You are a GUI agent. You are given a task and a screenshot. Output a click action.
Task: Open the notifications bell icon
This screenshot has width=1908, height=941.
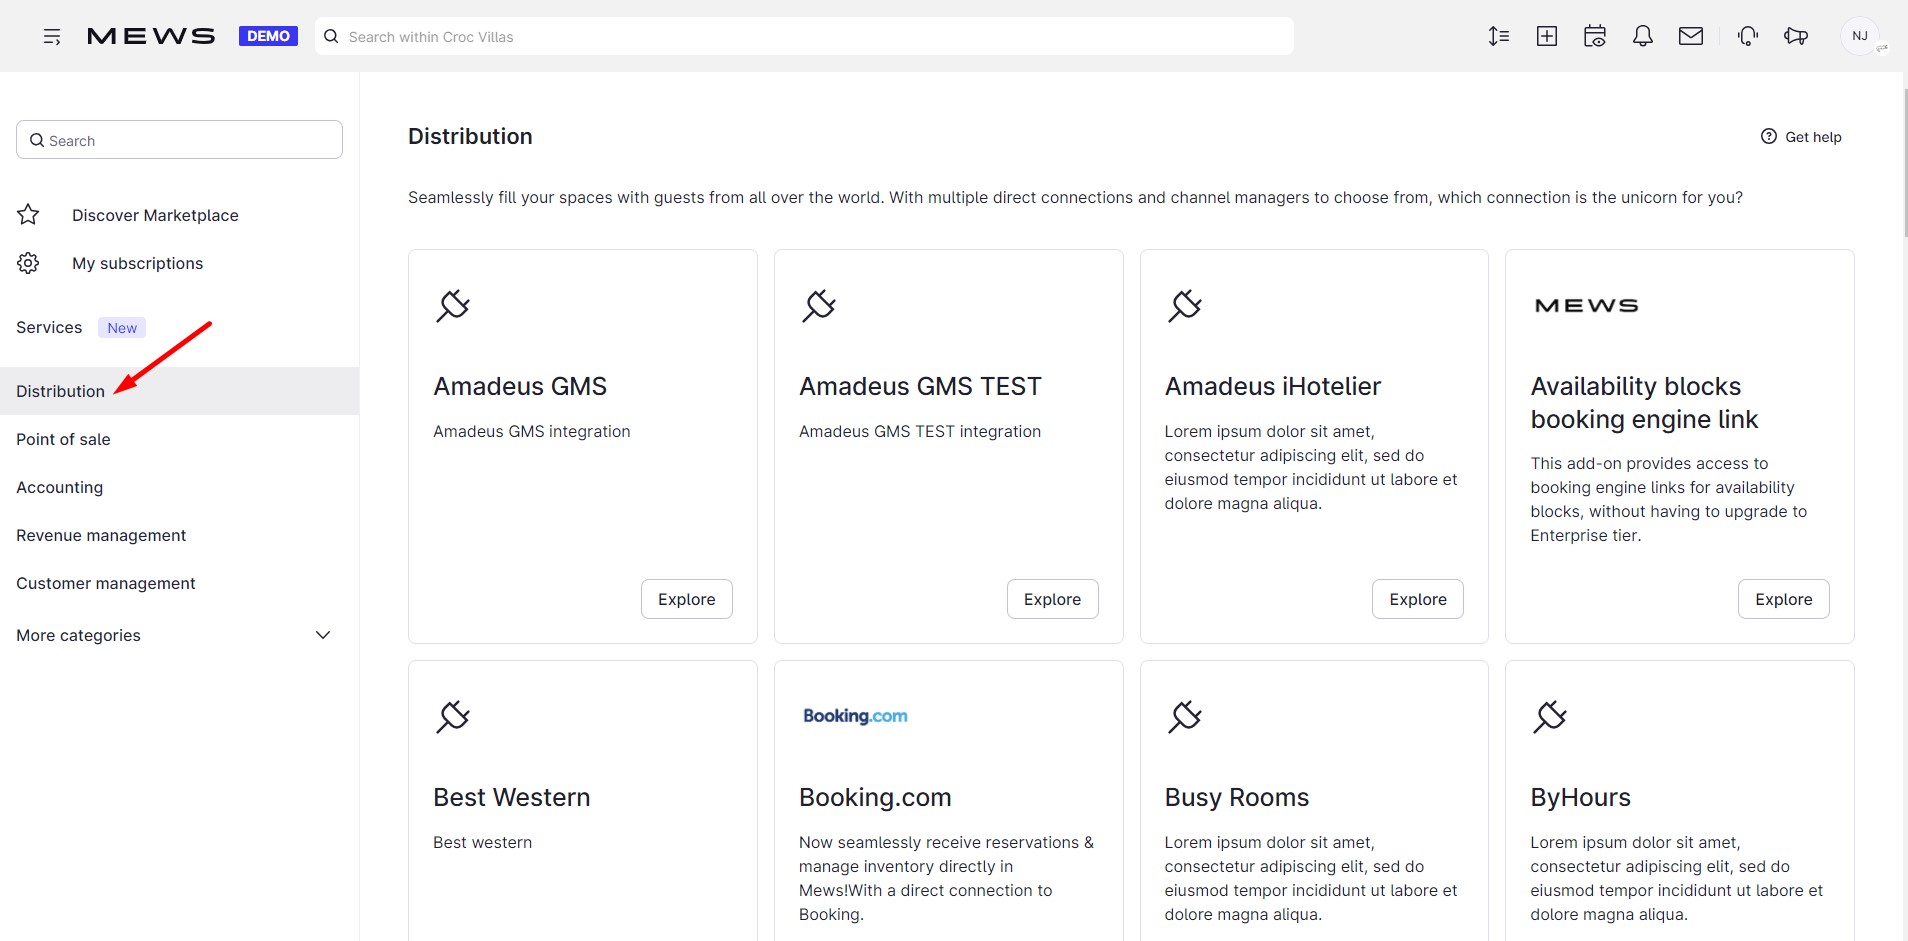(x=1643, y=36)
